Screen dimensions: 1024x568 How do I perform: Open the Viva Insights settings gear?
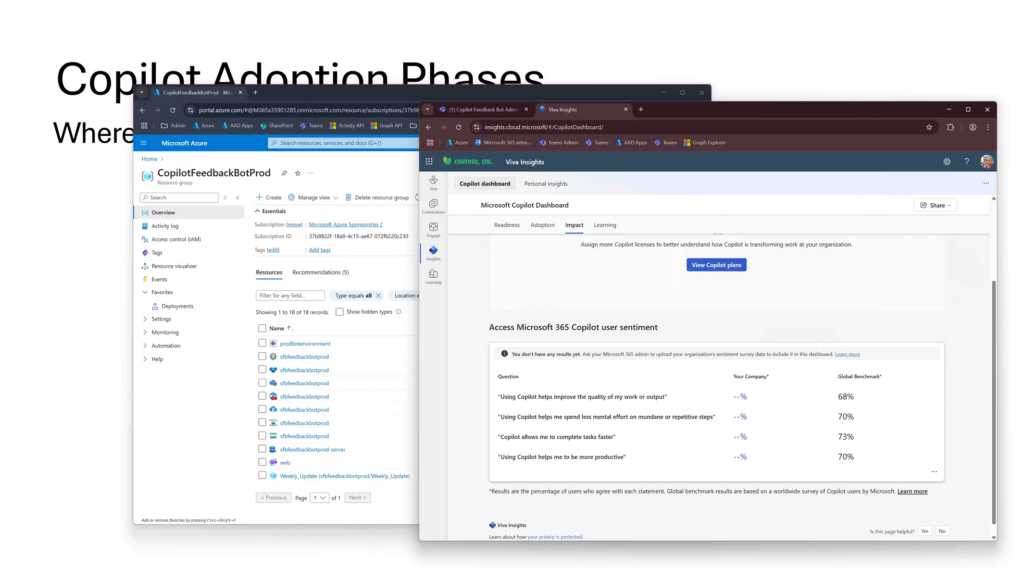click(947, 162)
